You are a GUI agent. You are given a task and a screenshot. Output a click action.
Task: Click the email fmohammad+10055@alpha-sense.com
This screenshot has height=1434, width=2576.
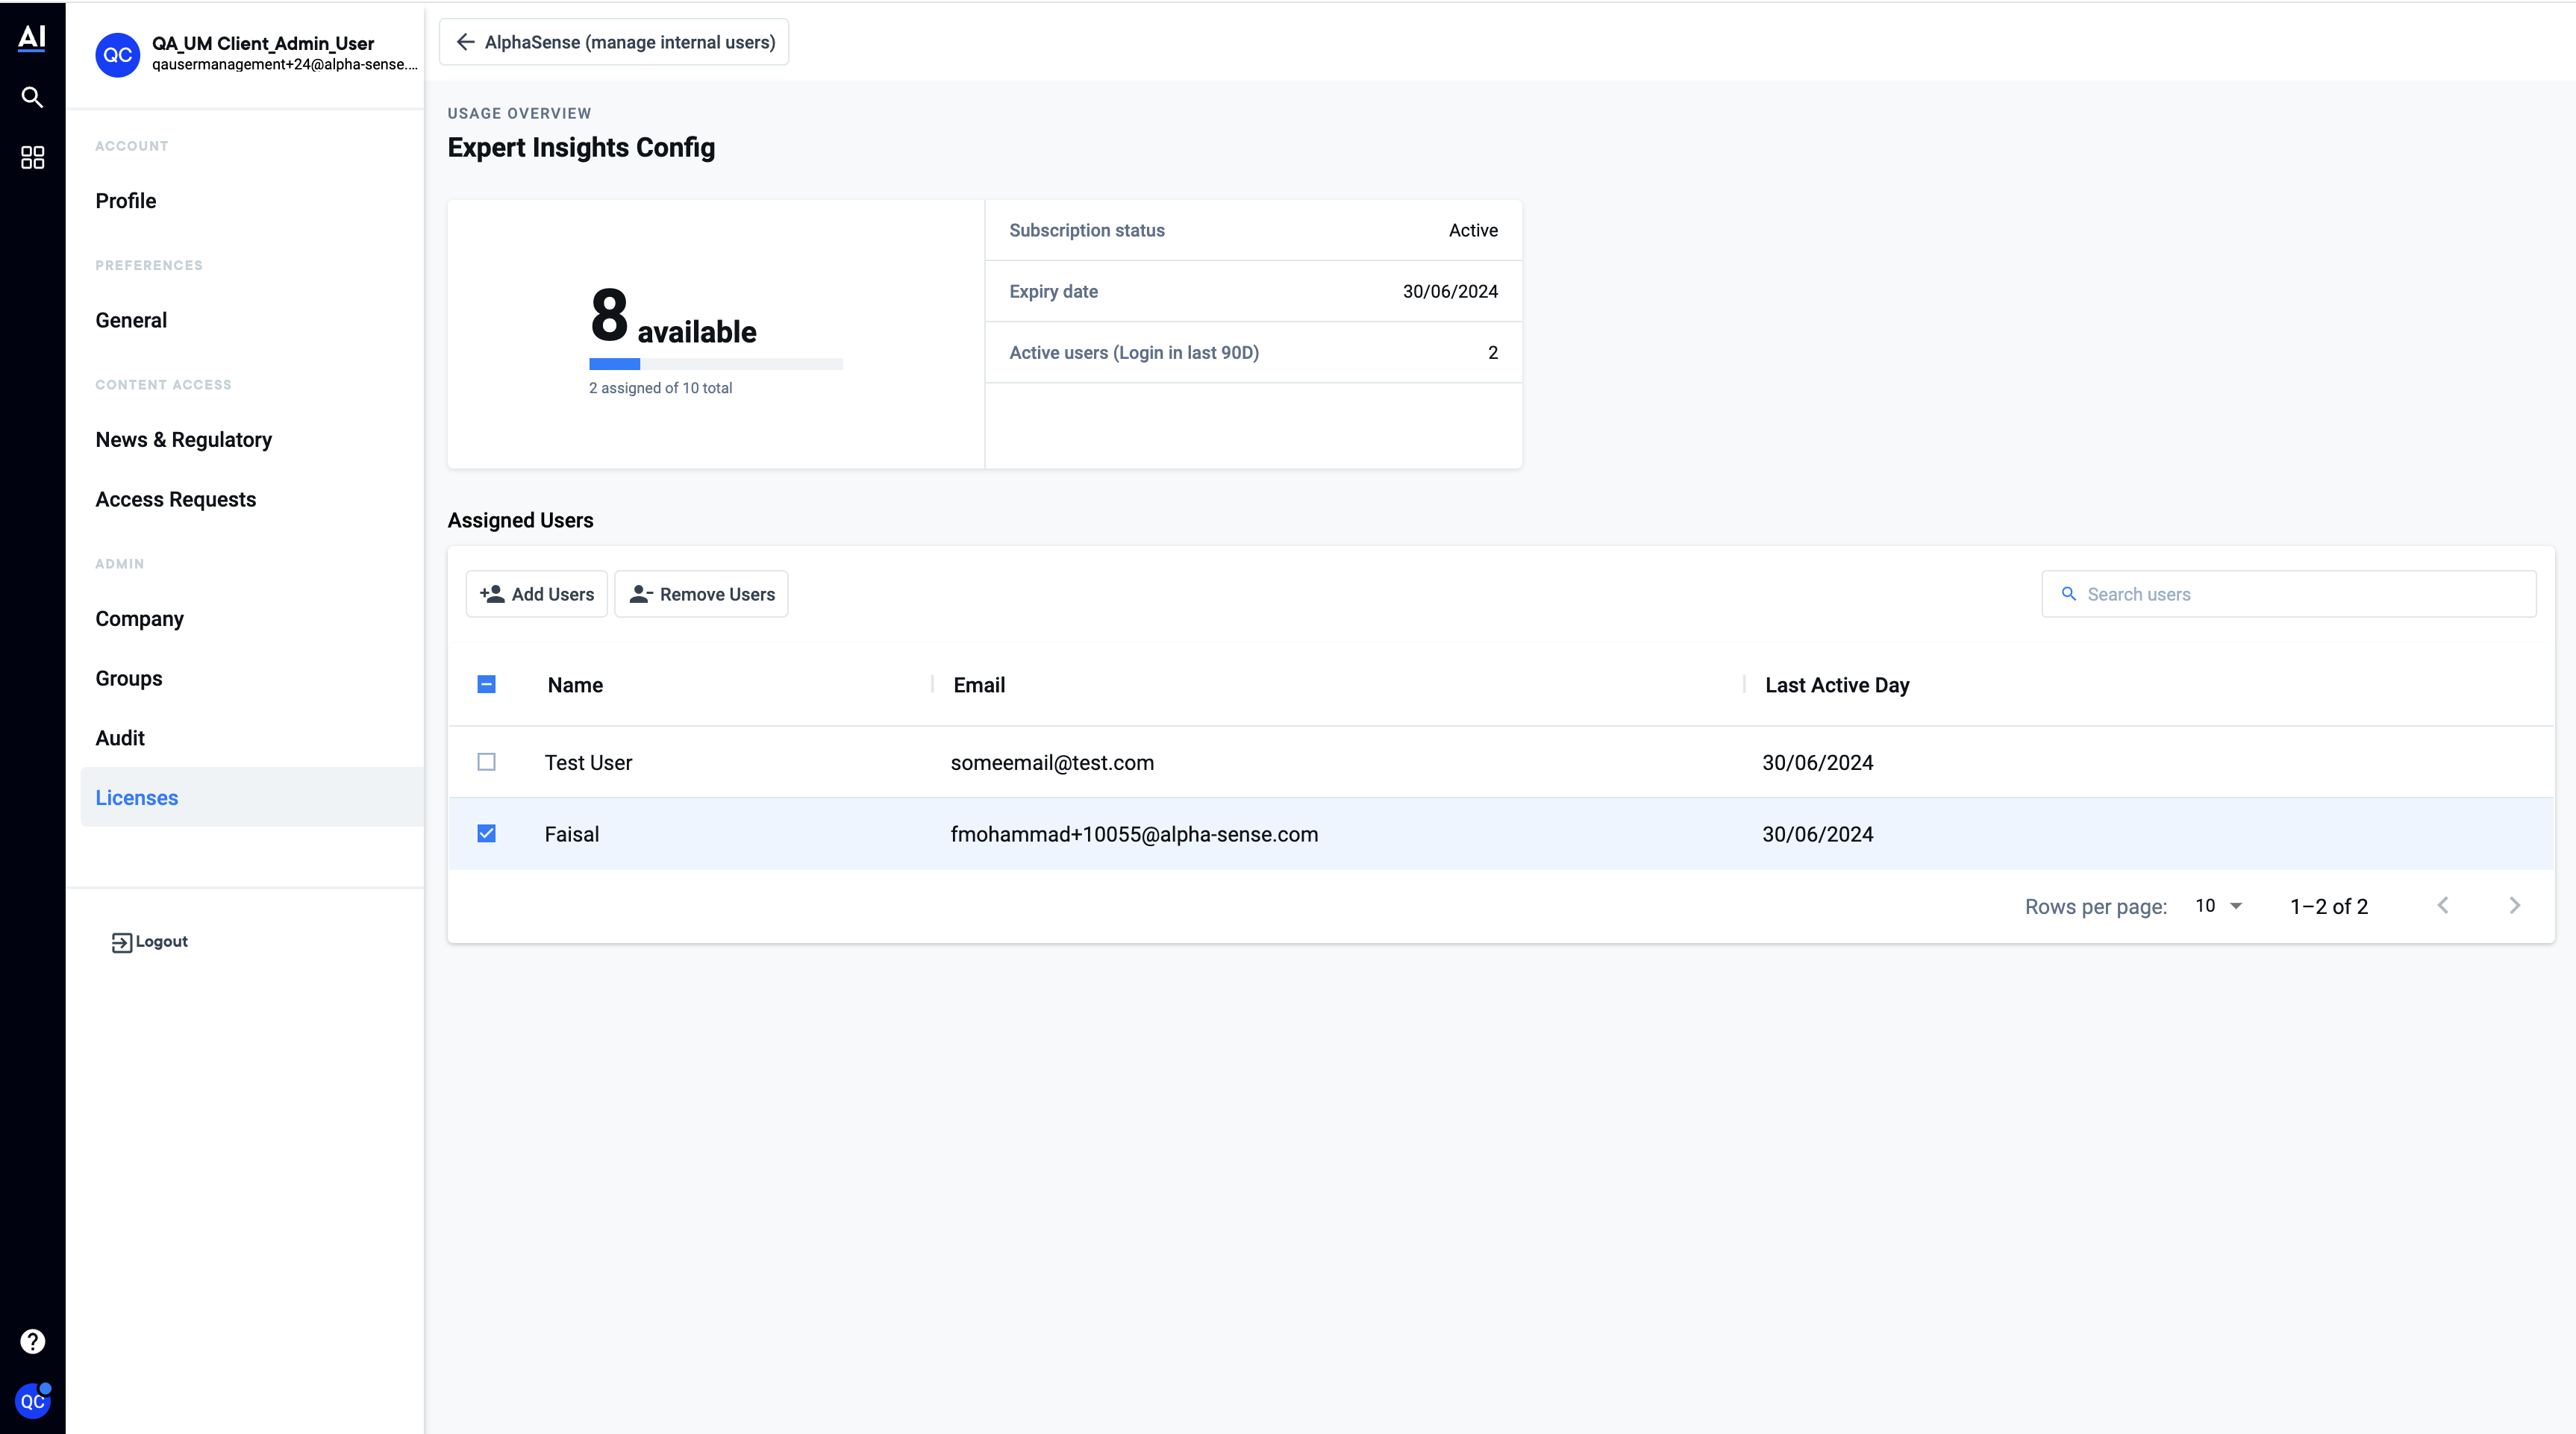[x=1134, y=834]
